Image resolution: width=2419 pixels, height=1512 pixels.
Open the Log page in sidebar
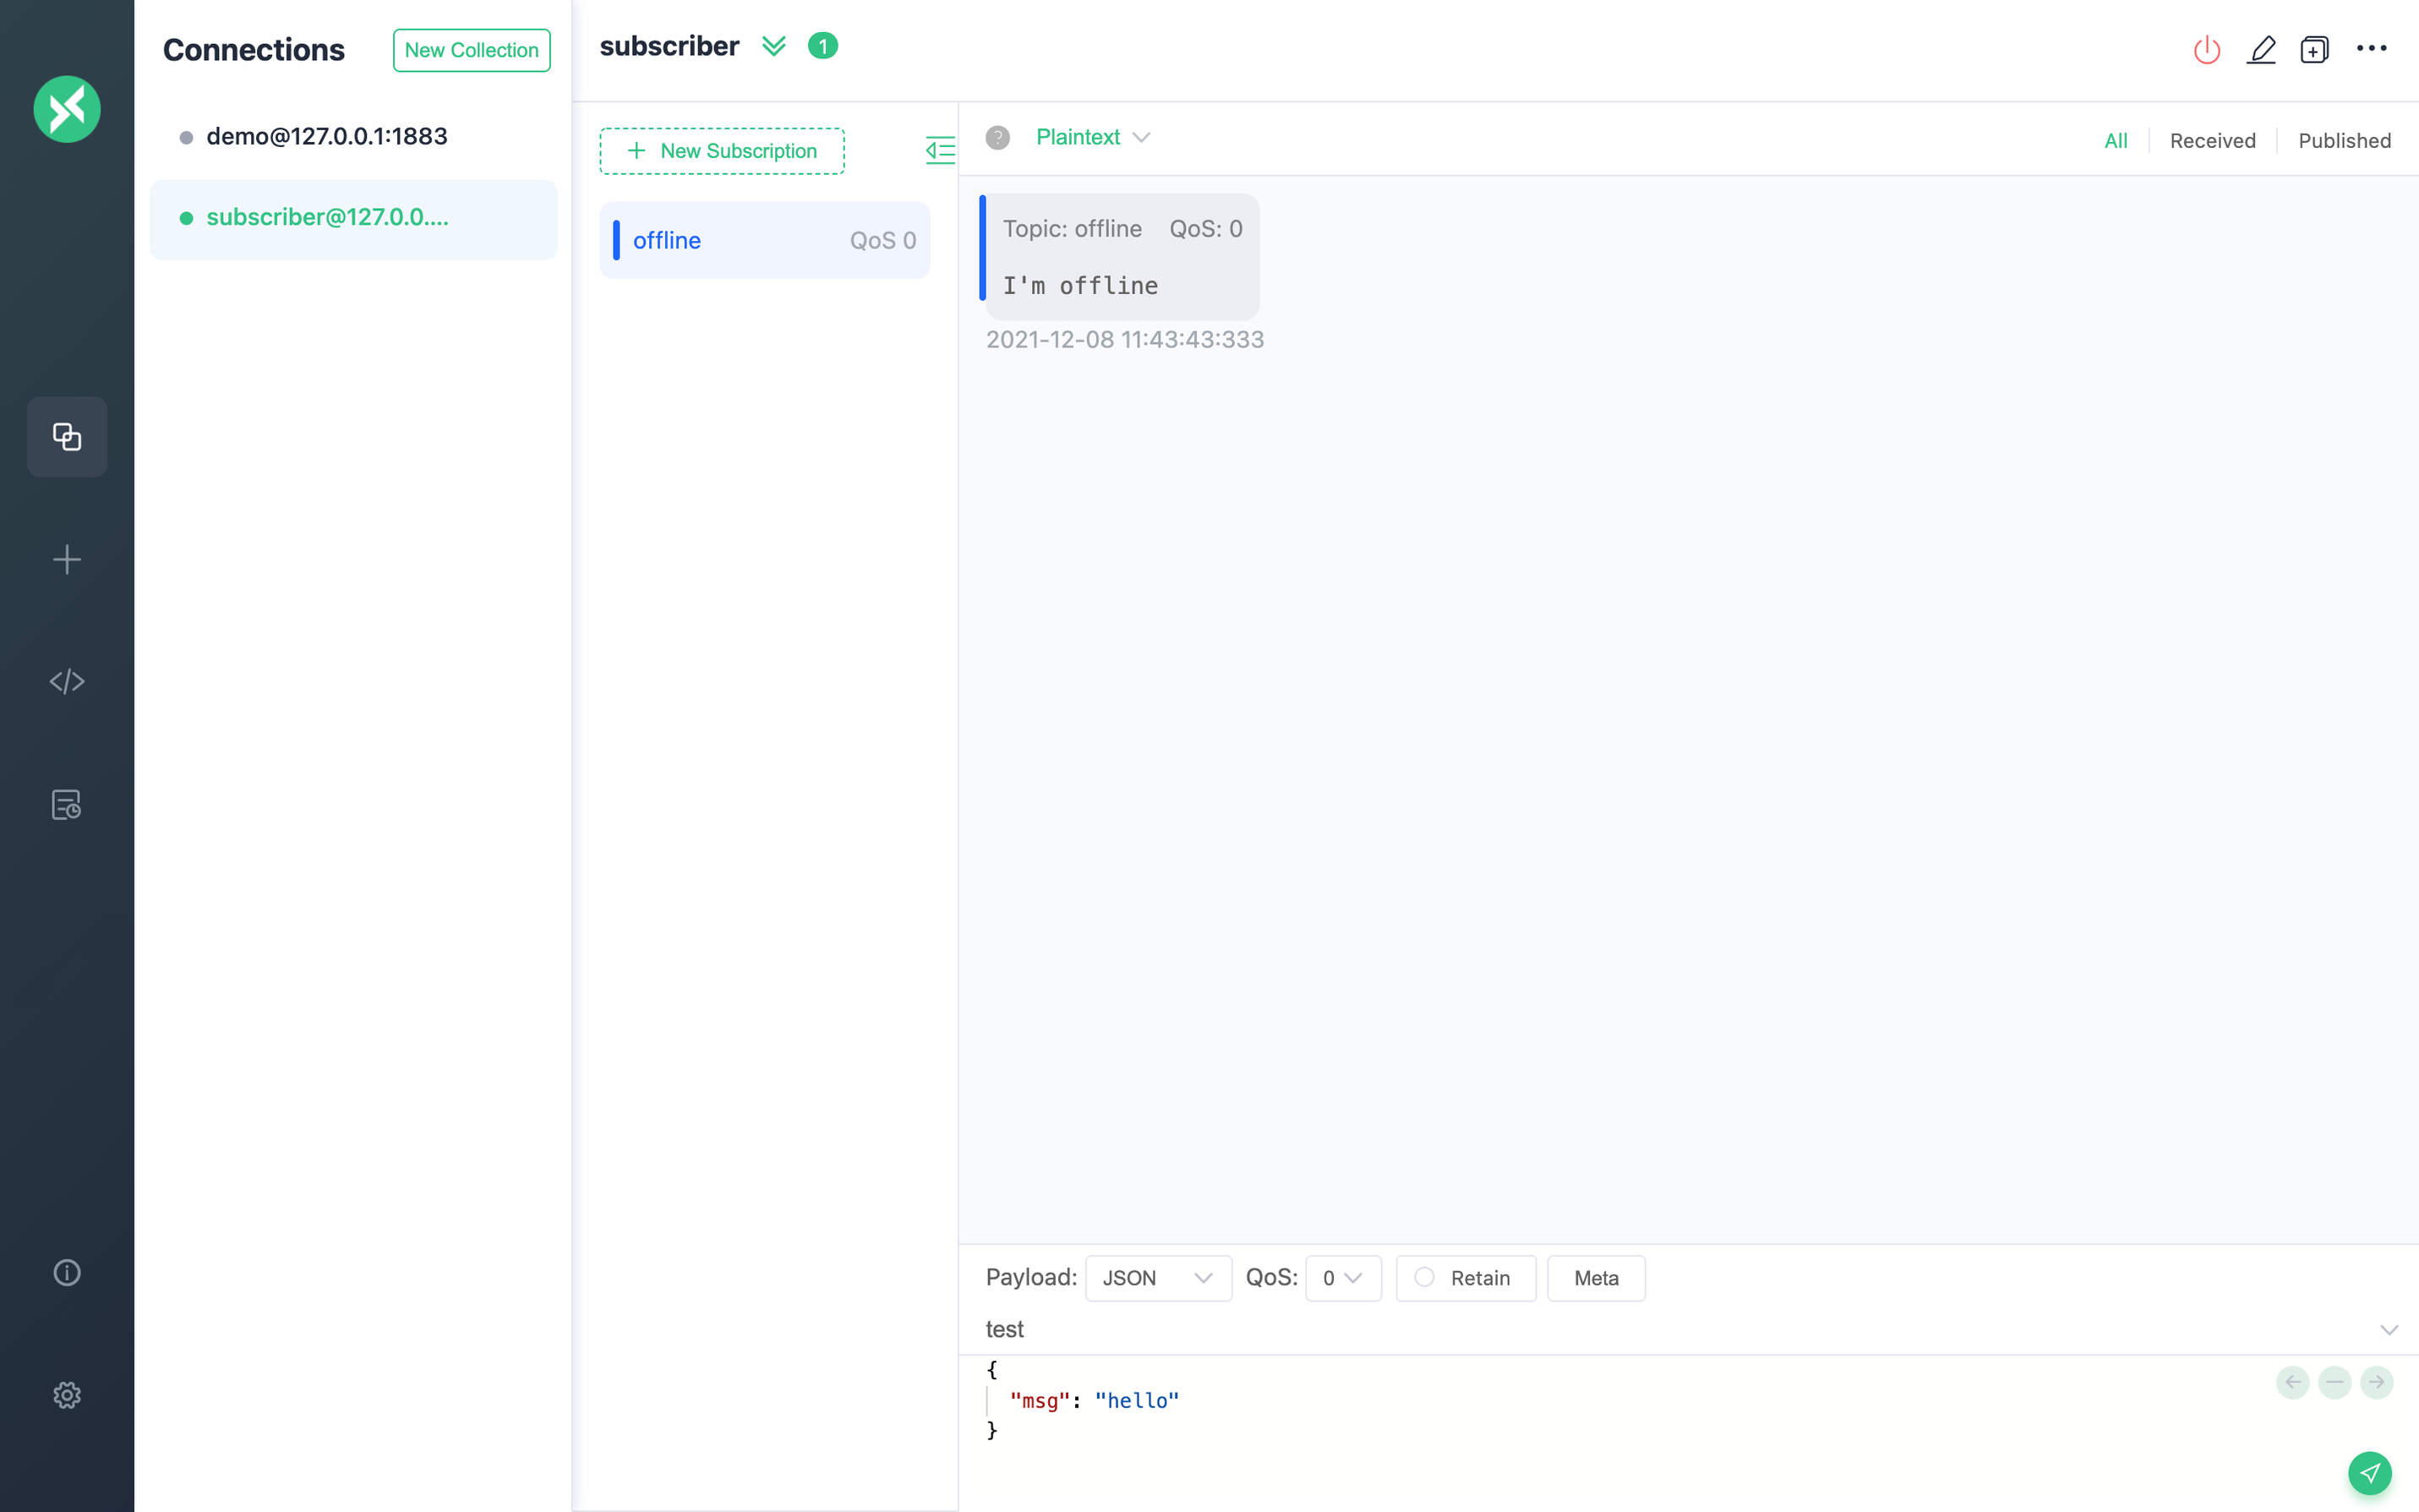point(67,805)
